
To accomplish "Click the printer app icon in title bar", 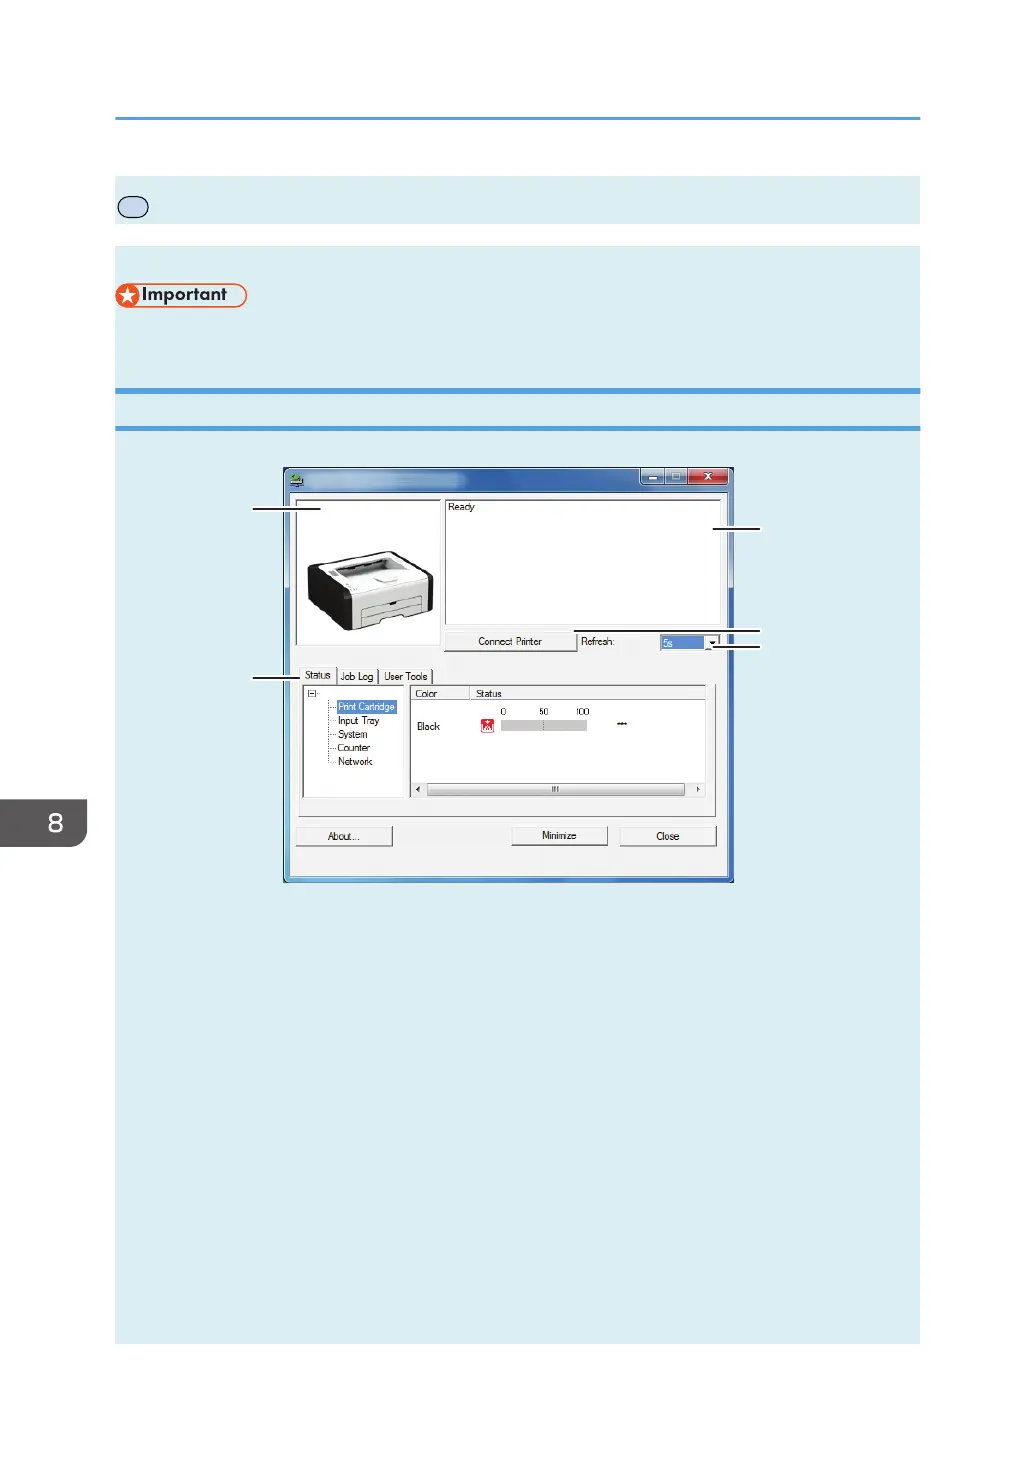I will tap(296, 480).
